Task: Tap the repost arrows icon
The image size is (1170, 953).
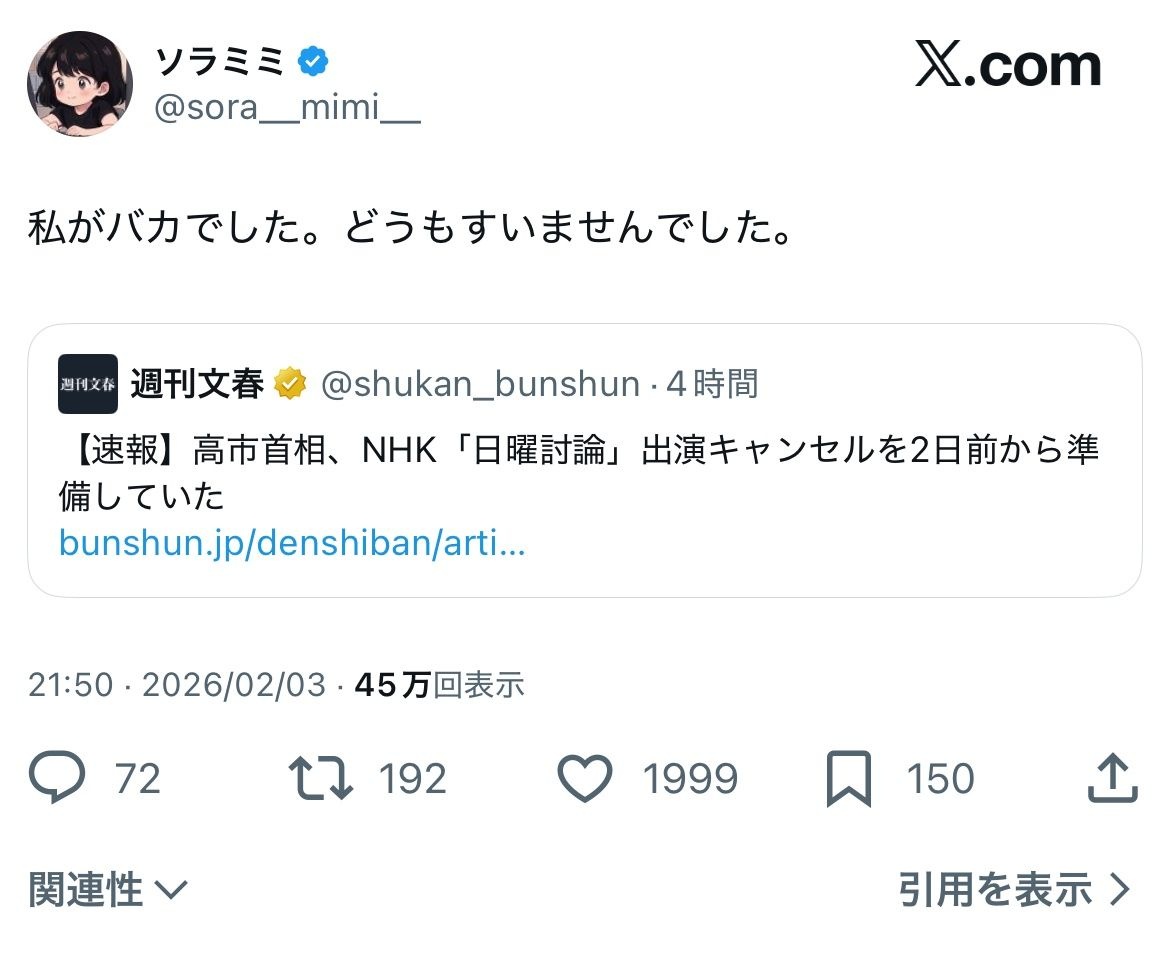Action: click(x=320, y=779)
